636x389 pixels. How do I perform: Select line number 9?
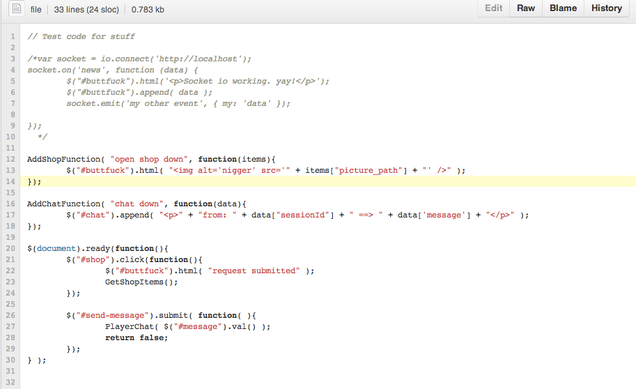[x=13, y=126]
